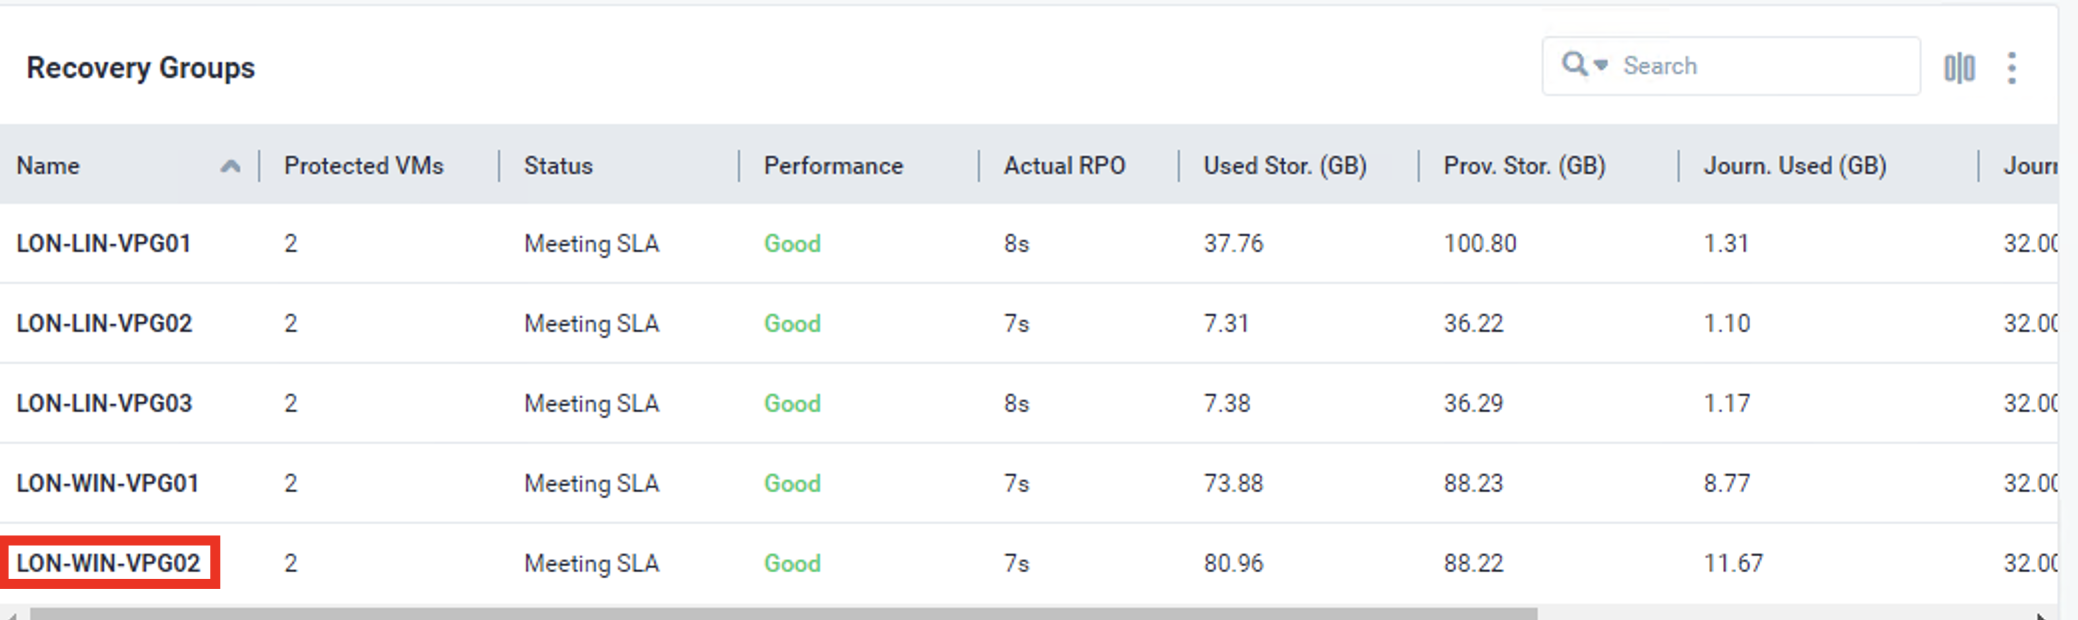Sort by the Status column header

coord(558,166)
